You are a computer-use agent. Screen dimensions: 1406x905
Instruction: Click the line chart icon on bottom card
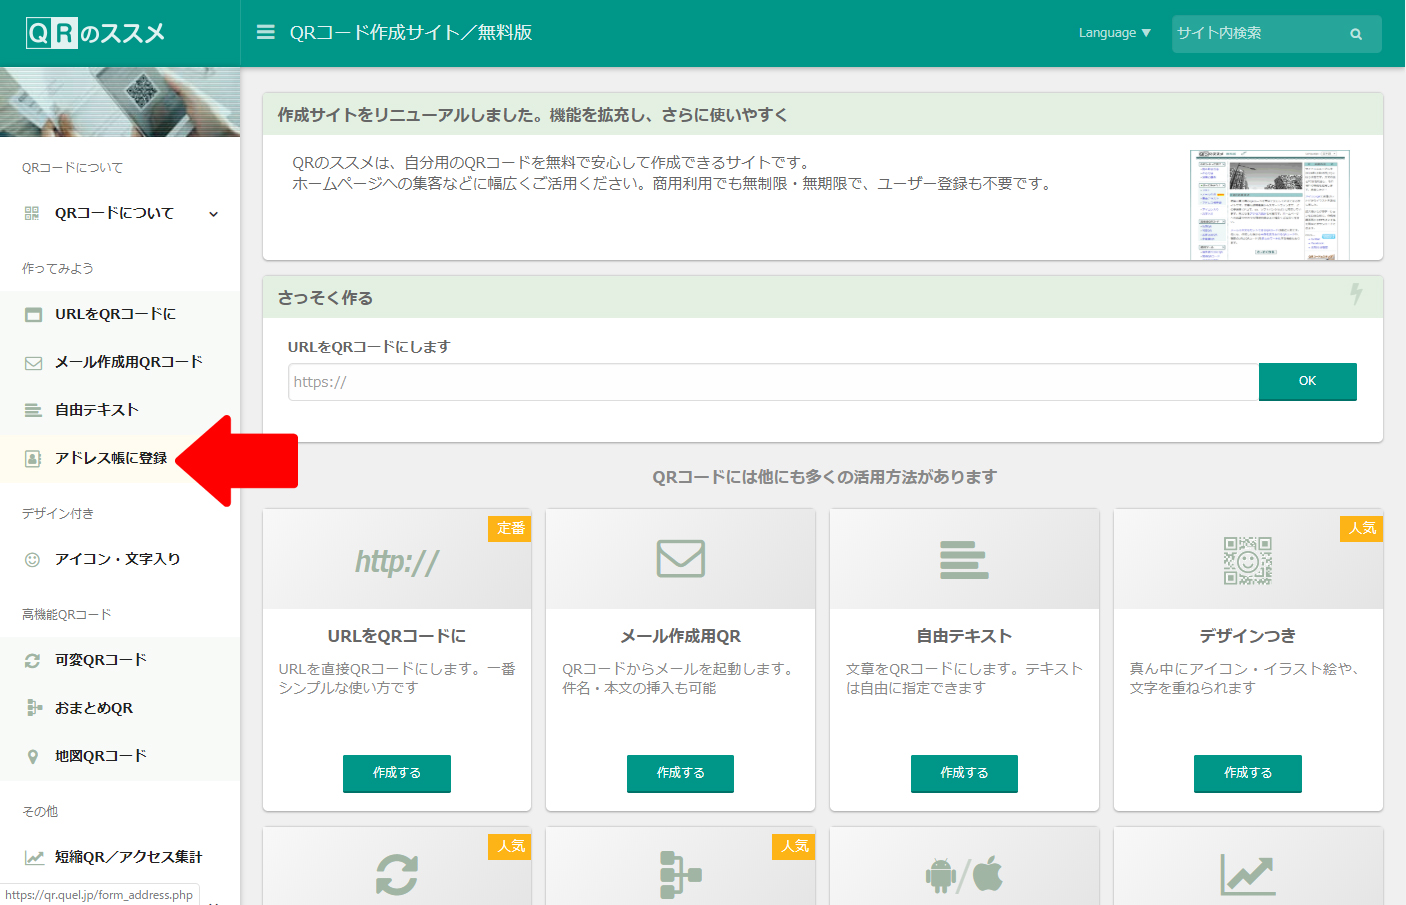(1248, 875)
